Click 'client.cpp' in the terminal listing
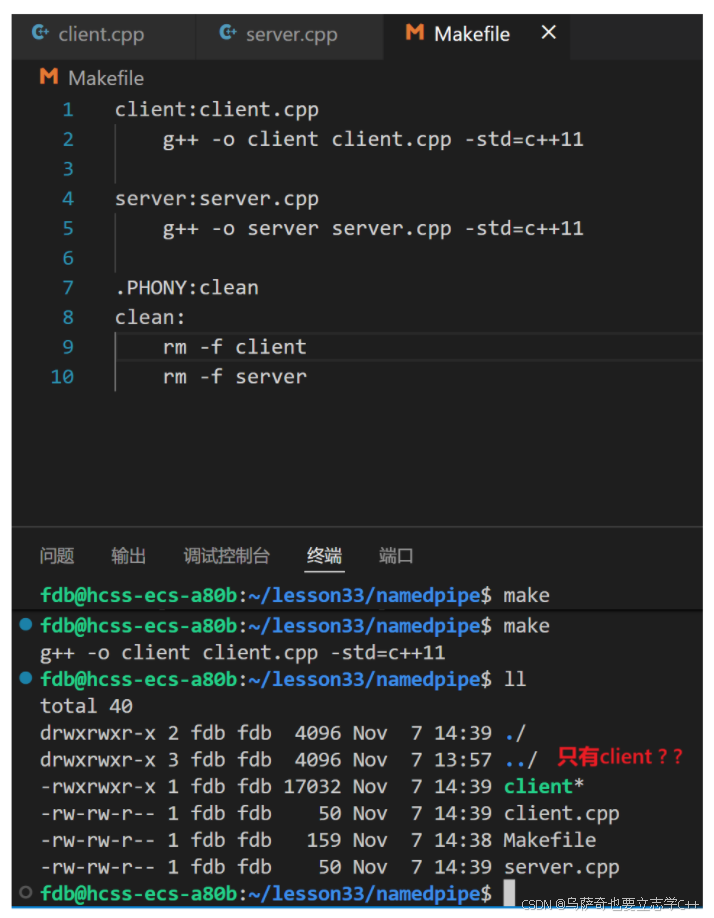The height and width of the screenshot is (918, 714). pyautogui.click(x=561, y=814)
